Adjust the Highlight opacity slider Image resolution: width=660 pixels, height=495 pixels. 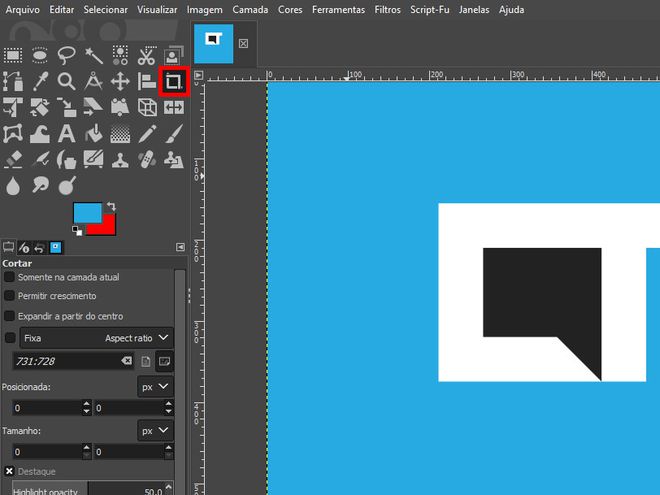92,488
